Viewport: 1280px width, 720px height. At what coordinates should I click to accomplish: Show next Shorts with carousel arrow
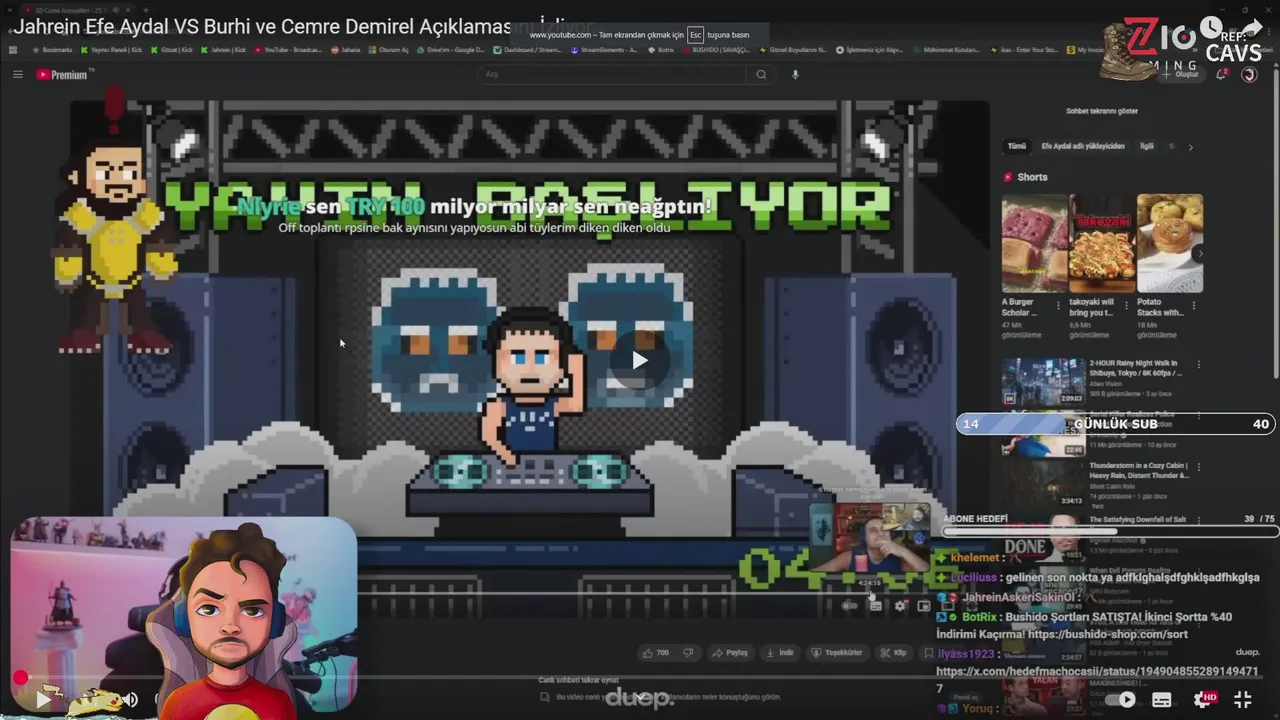pos(1199,254)
